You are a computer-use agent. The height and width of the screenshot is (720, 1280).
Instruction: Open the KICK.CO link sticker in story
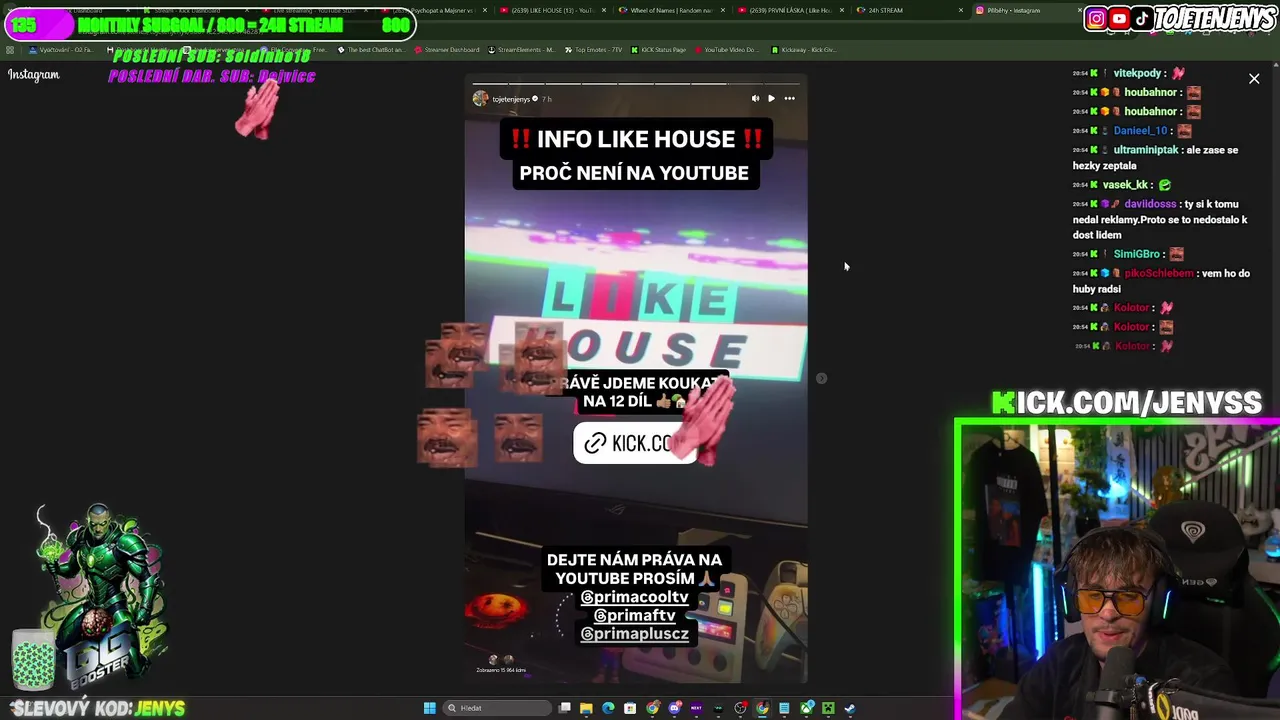point(634,443)
